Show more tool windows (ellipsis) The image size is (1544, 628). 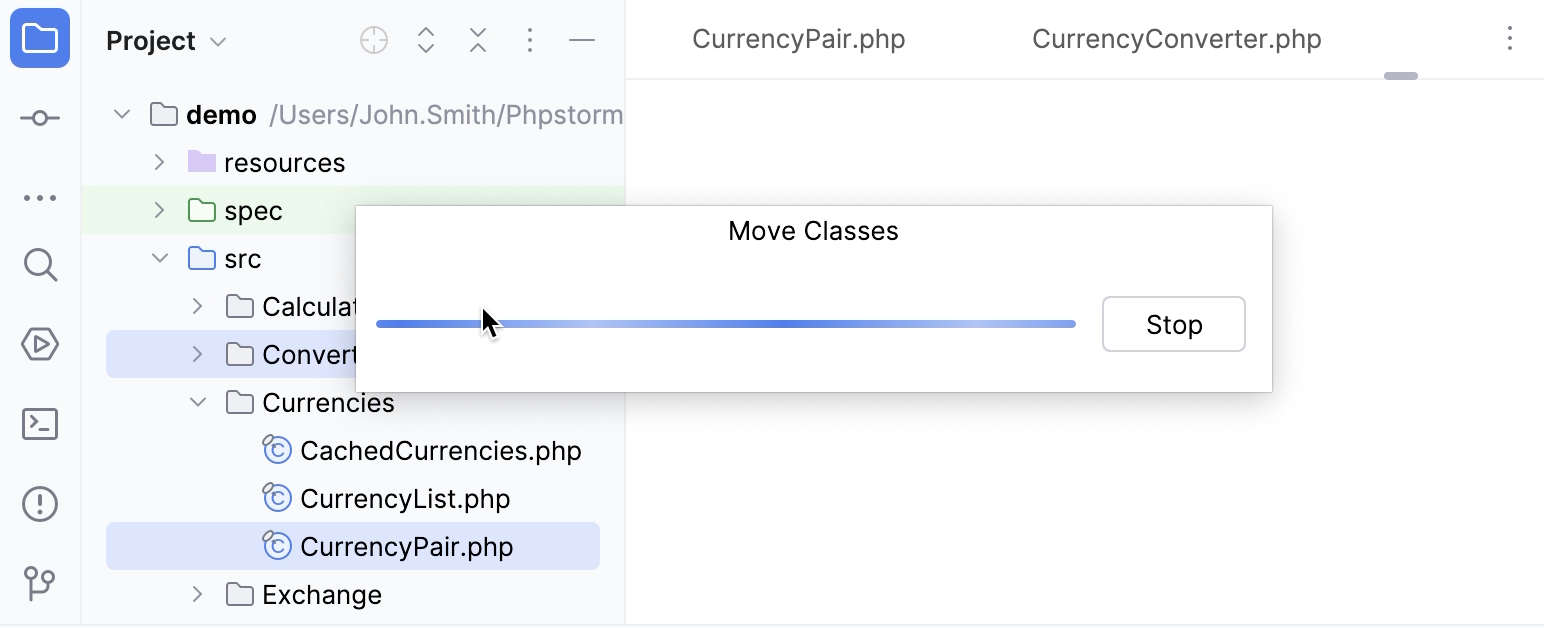point(40,198)
